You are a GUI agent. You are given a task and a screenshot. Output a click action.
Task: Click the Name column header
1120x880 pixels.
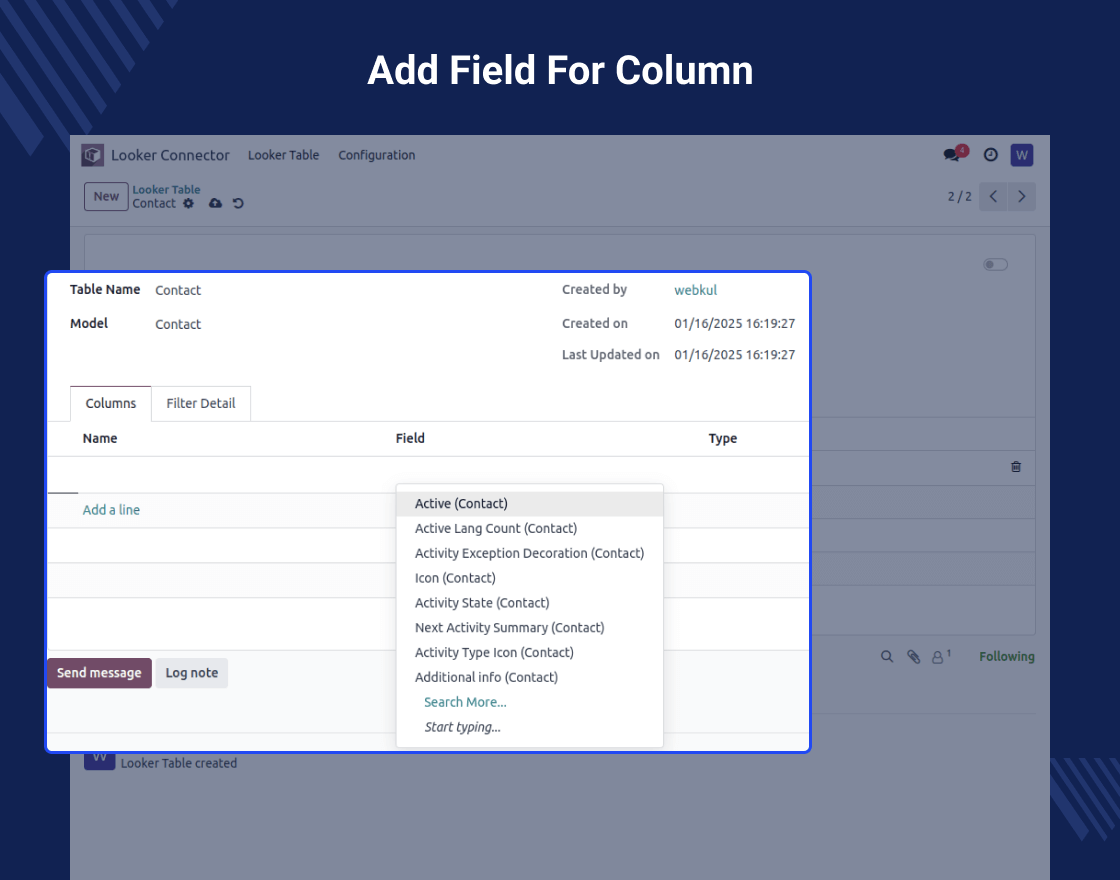pyautogui.click(x=100, y=439)
